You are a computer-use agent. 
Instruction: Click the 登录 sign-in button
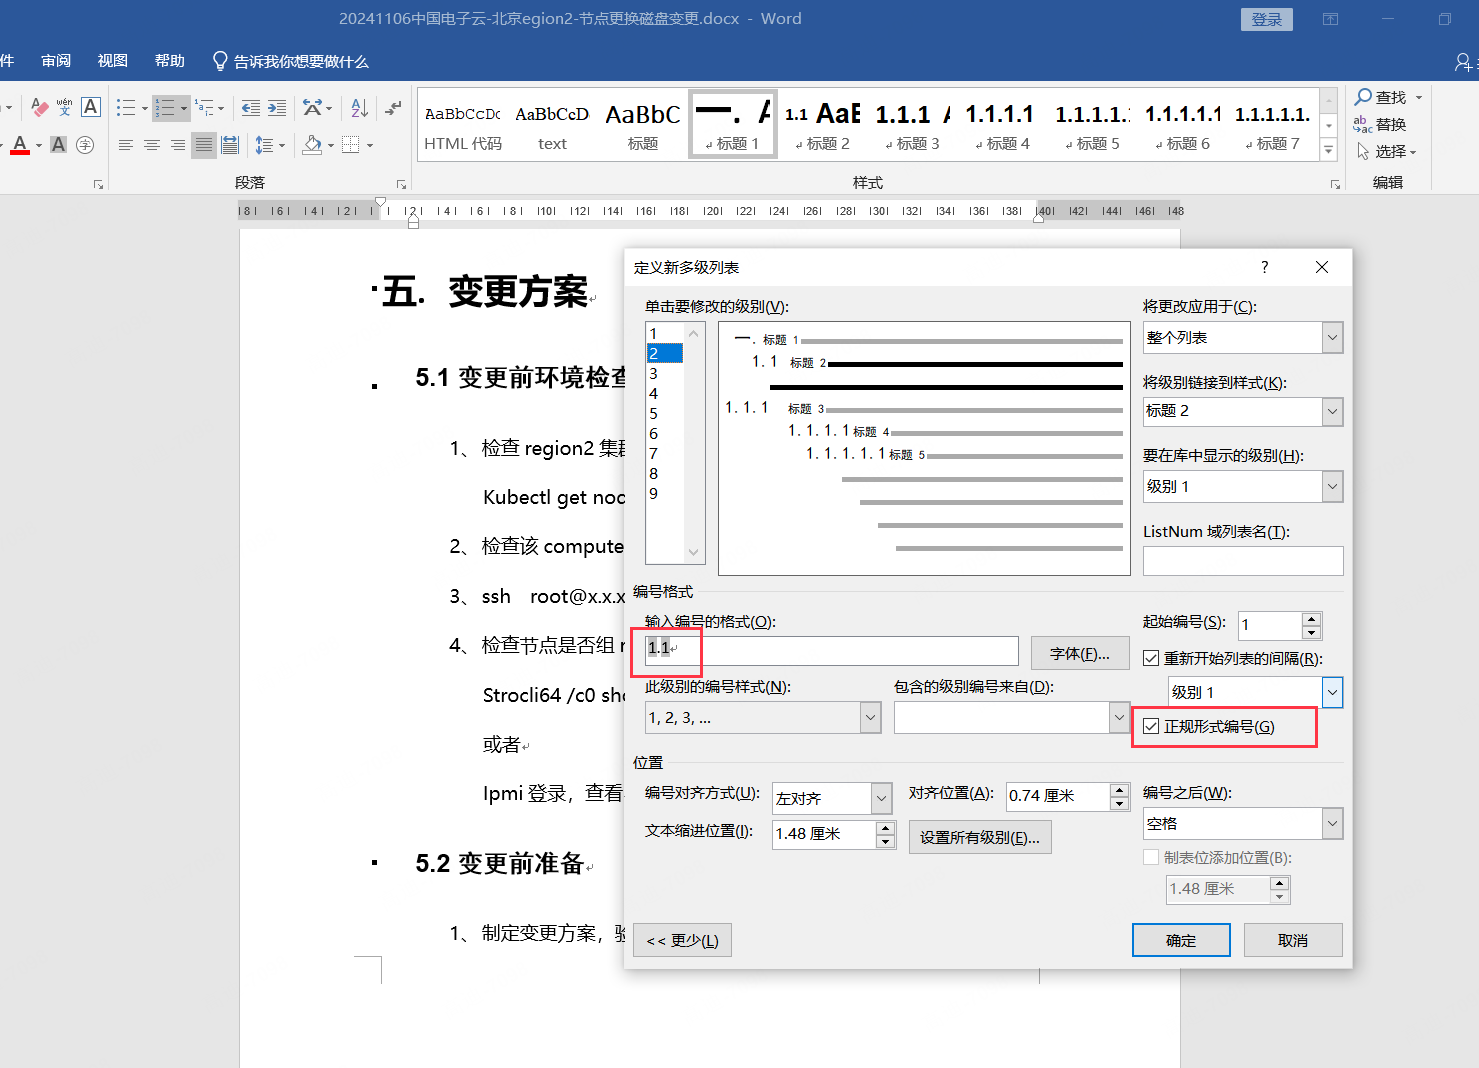click(1267, 20)
